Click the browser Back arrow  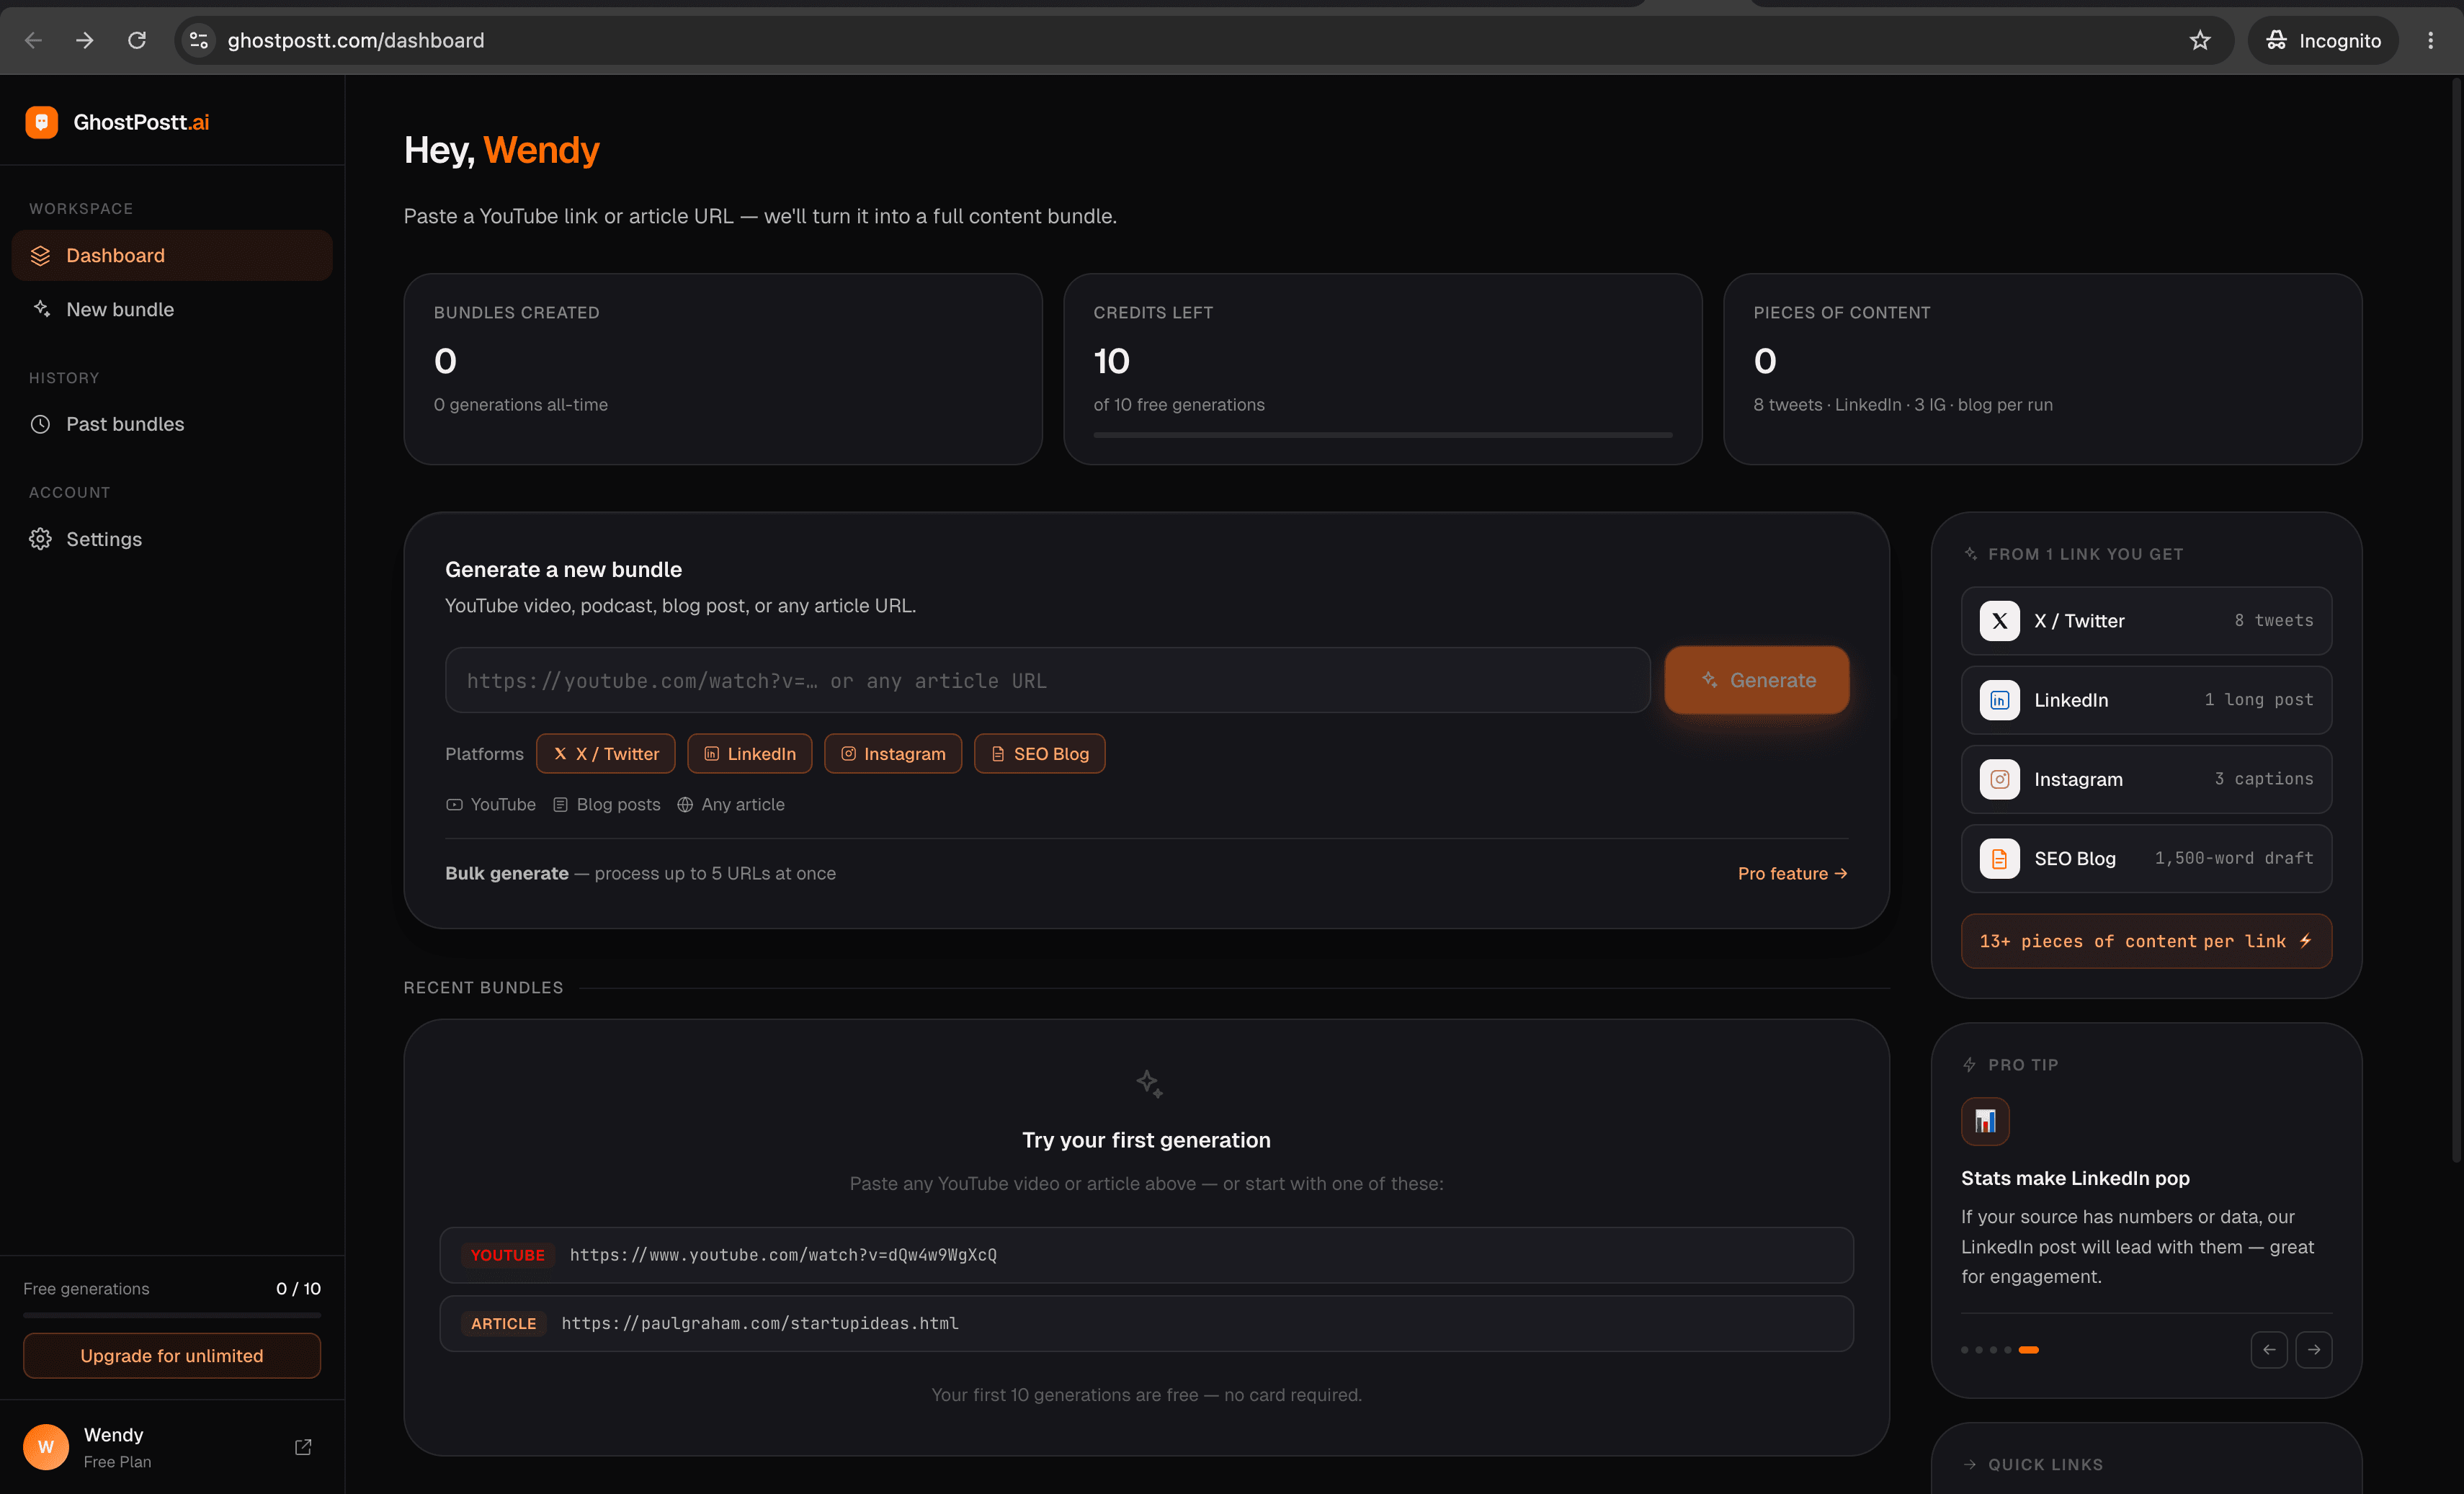pyautogui.click(x=33, y=40)
